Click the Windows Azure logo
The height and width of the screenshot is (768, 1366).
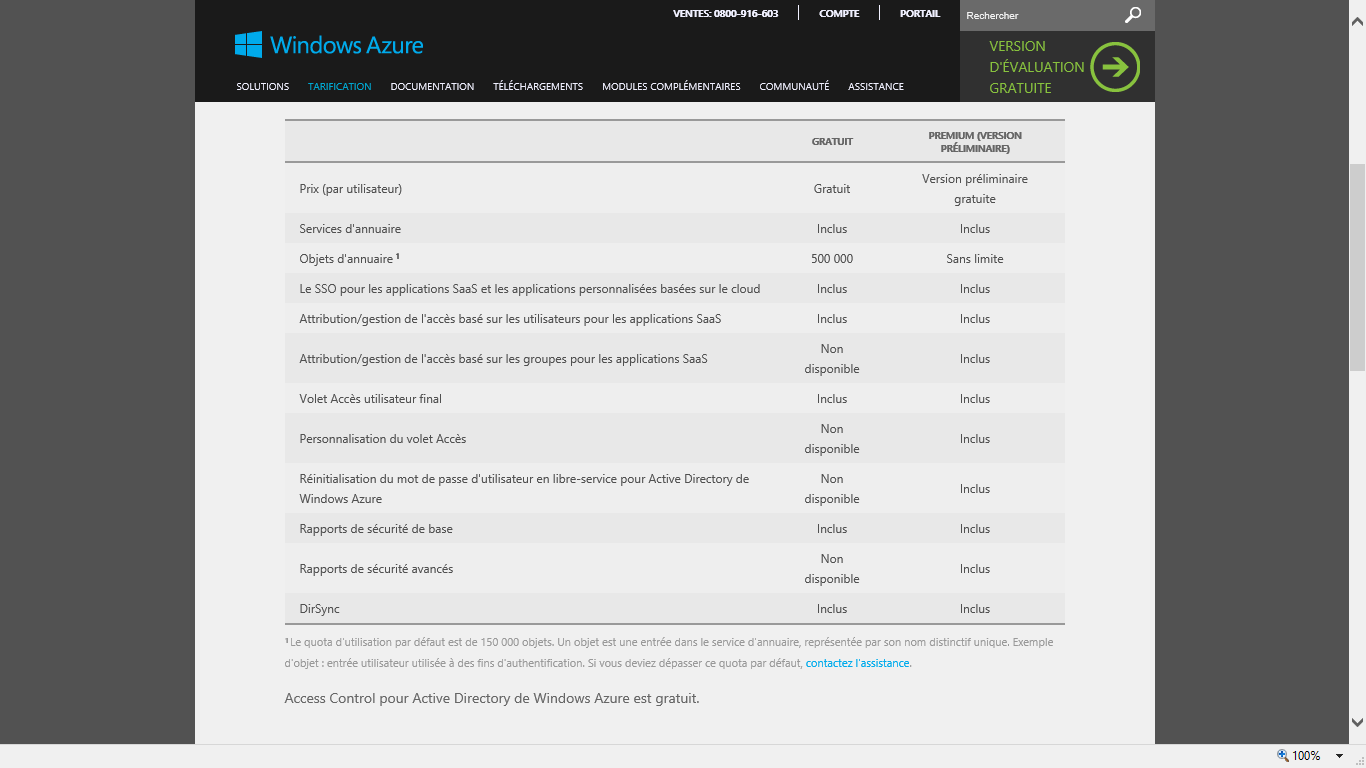pos(329,45)
